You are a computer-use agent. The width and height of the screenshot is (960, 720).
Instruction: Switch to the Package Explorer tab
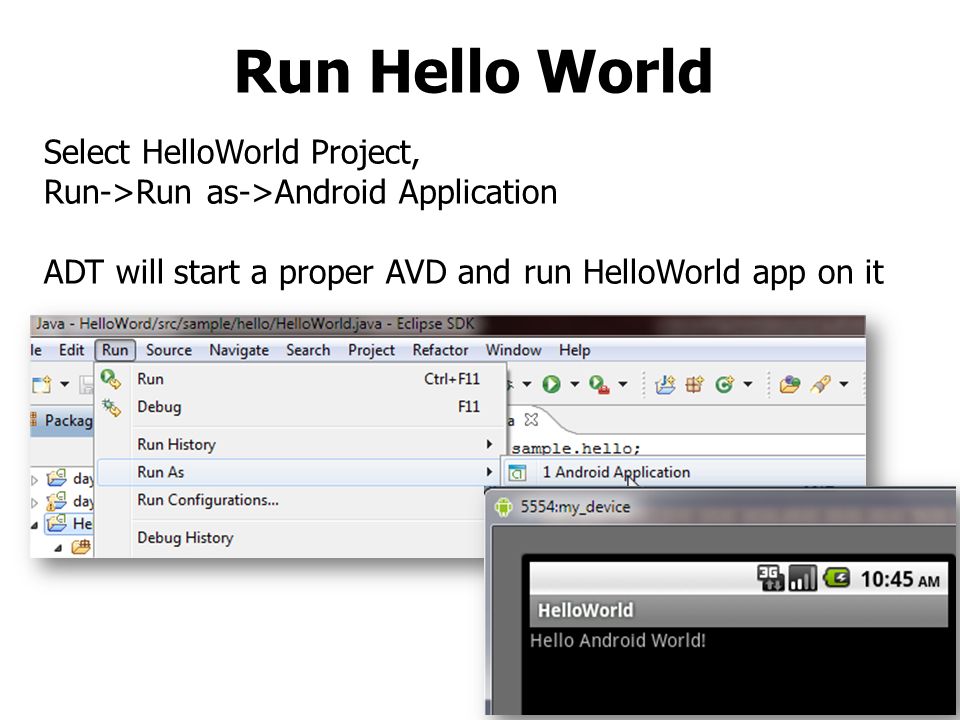click(x=61, y=421)
